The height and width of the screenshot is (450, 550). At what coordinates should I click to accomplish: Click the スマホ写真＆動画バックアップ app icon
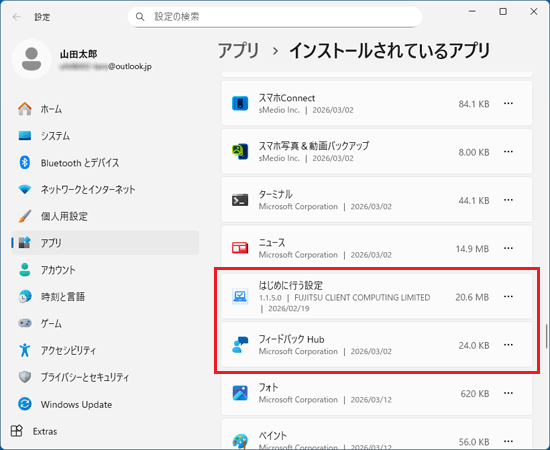coord(240,152)
